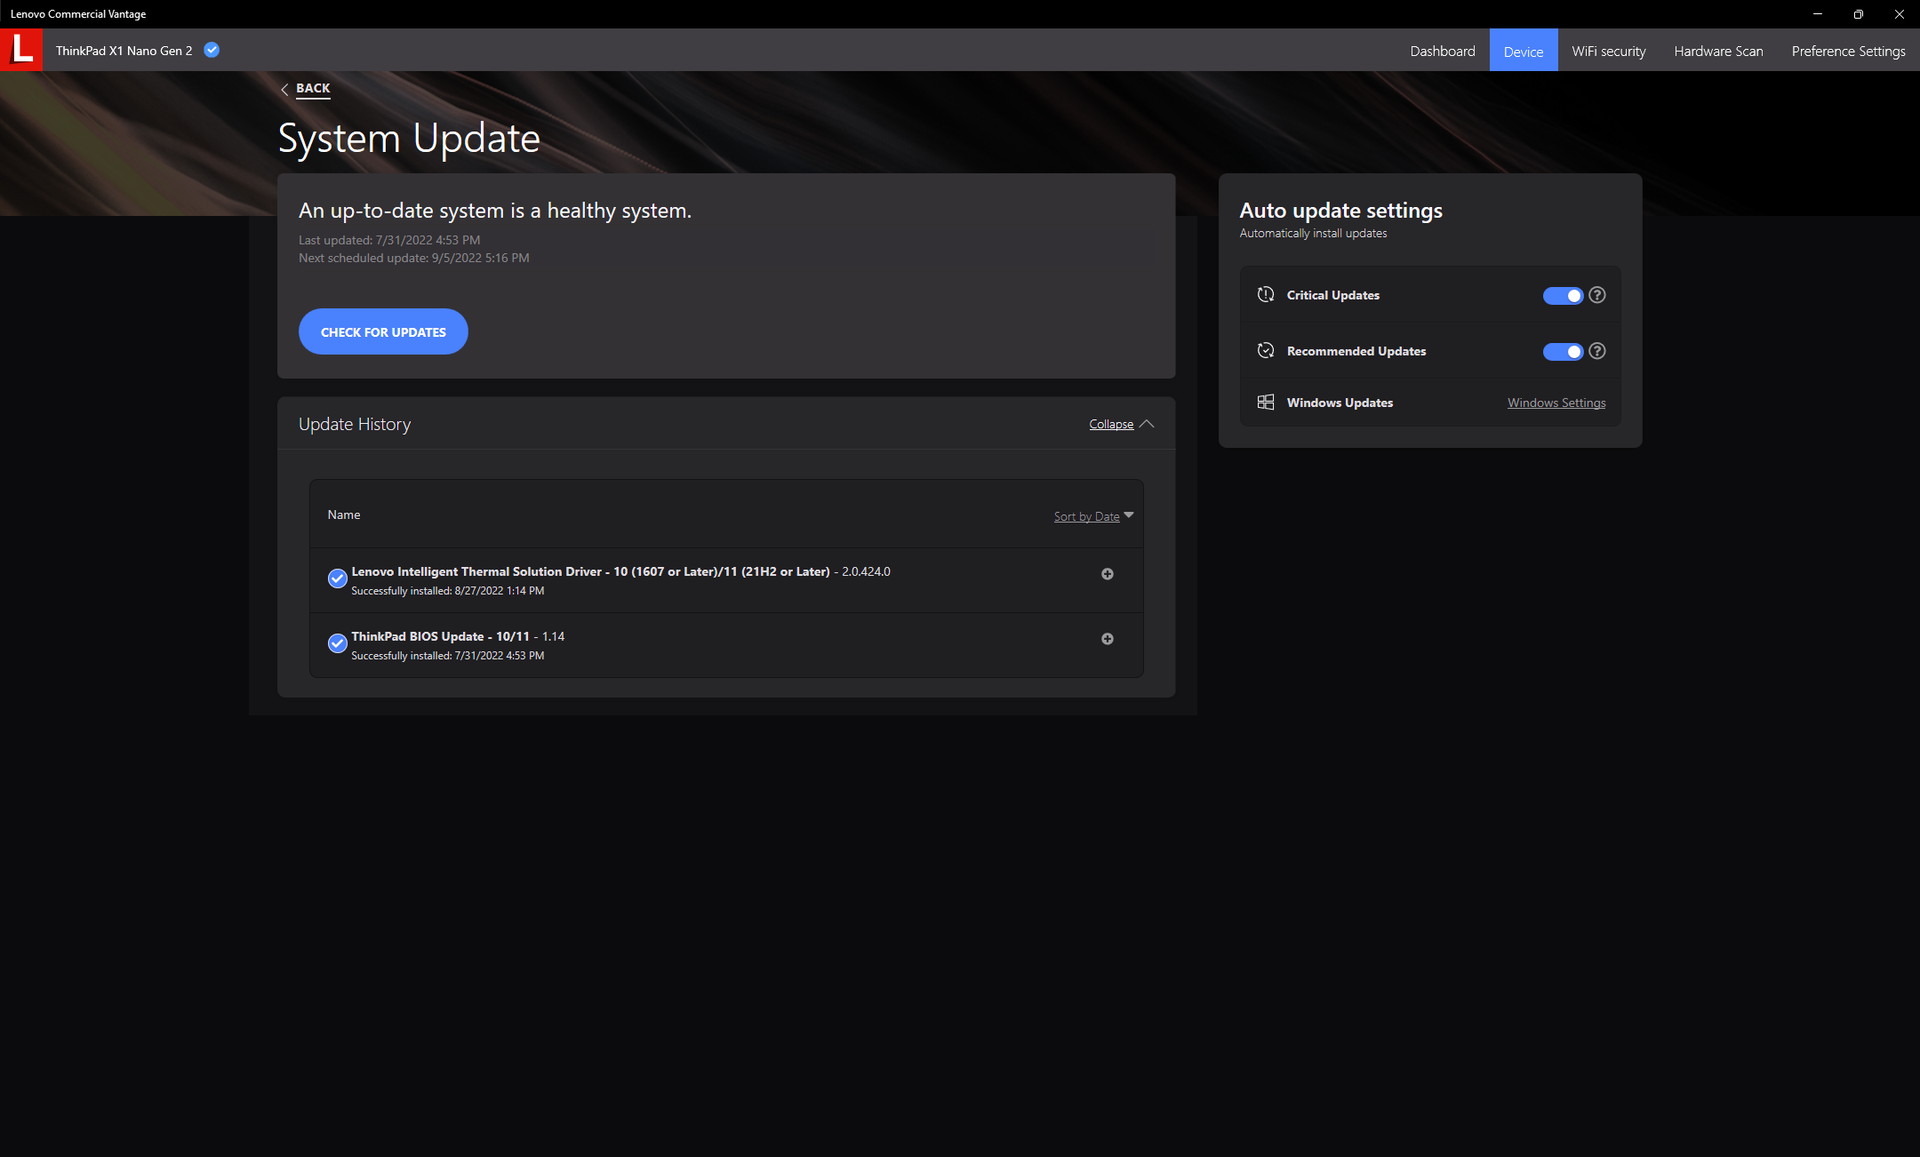Click the Windows Updates logo icon
1920x1157 pixels.
coord(1265,402)
